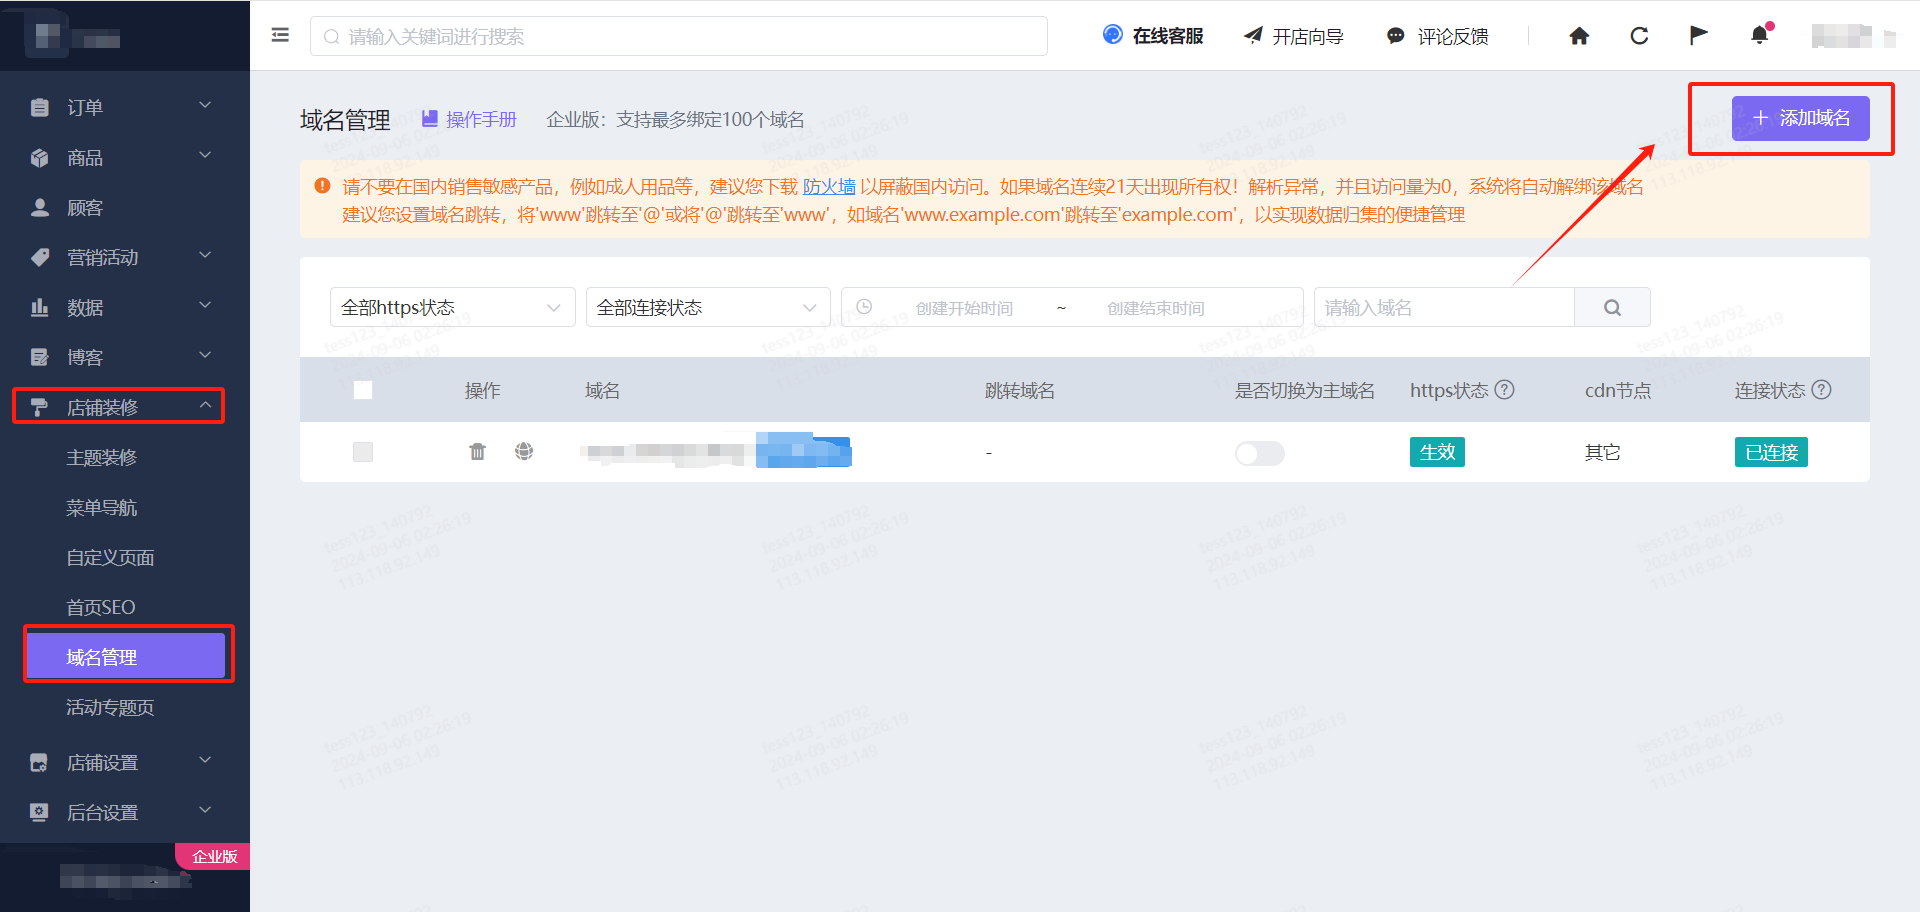Image resolution: width=1920 pixels, height=912 pixels.
Task: Open the 全部连接状态 dropdown
Action: (x=708, y=307)
